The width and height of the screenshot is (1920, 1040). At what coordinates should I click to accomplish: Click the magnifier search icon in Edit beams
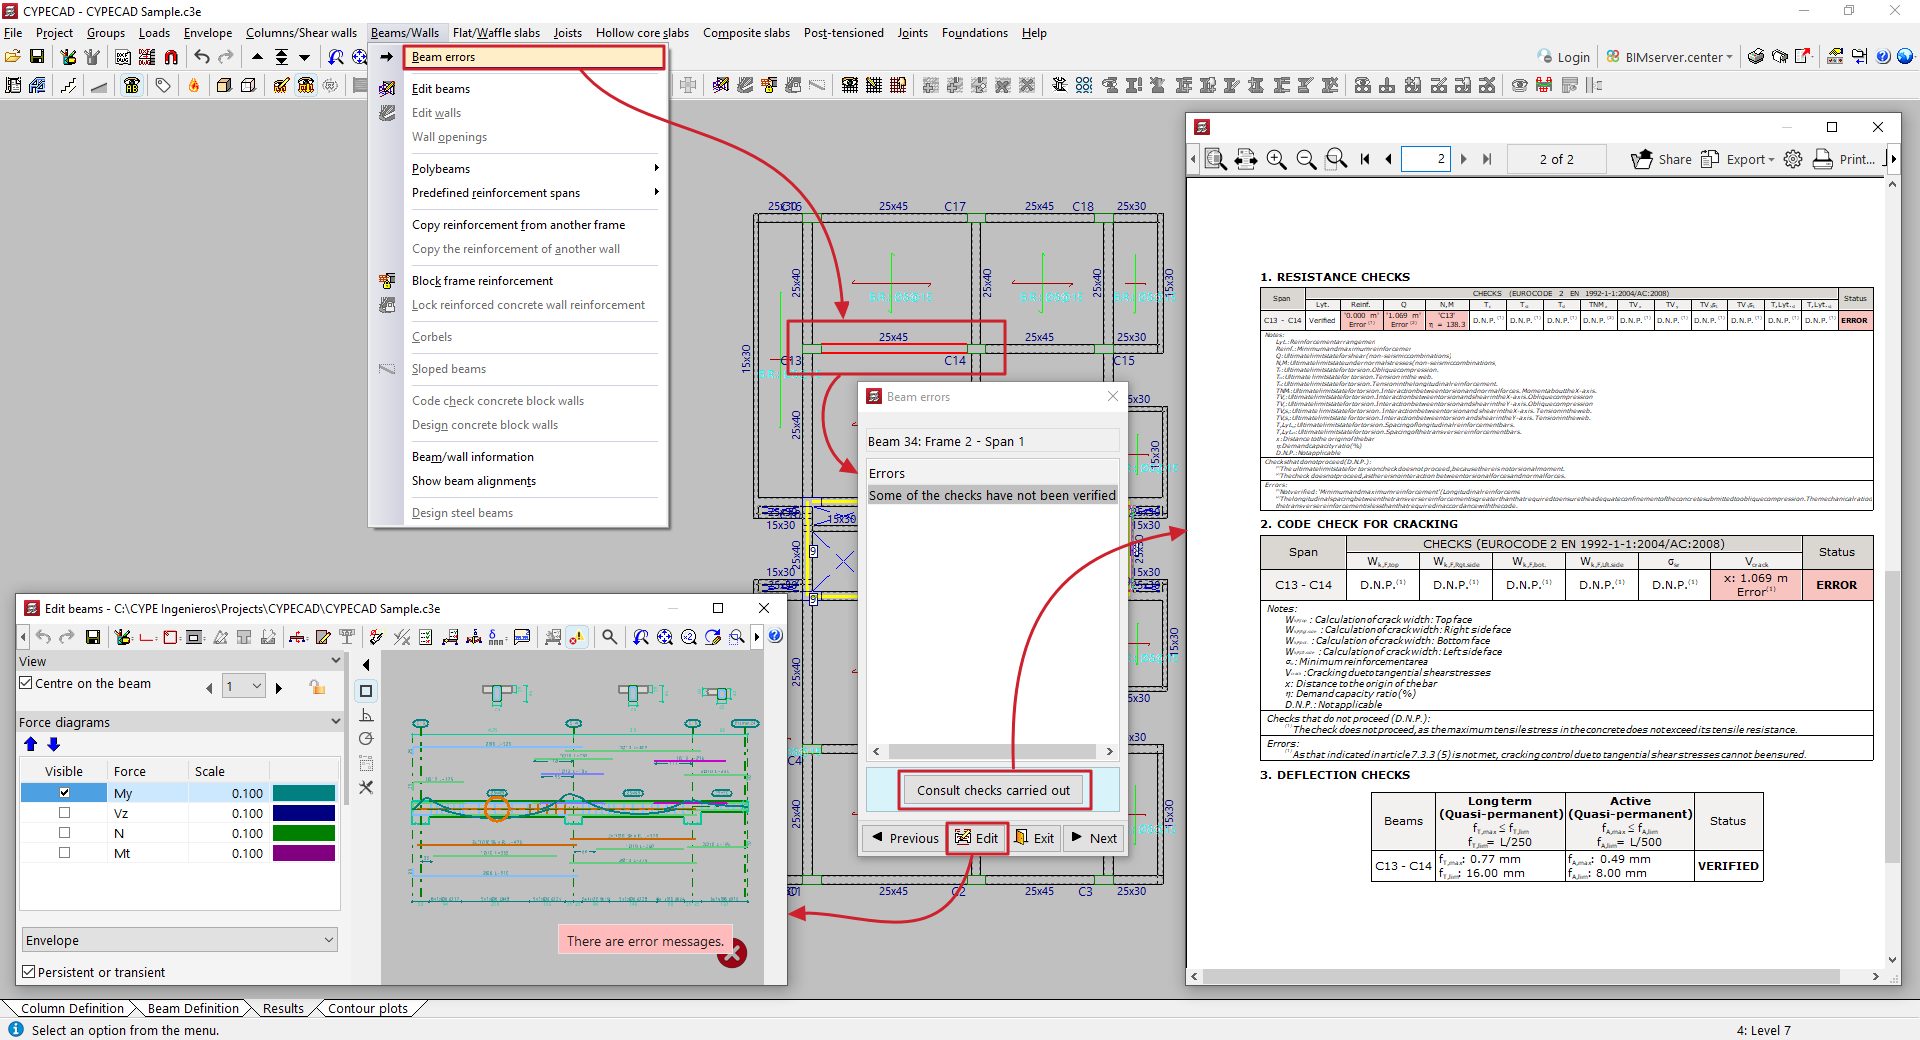(x=609, y=637)
